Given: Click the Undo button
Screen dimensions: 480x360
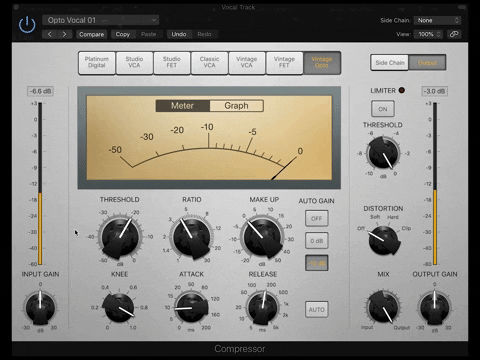Looking at the screenshot, I should [x=179, y=34].
